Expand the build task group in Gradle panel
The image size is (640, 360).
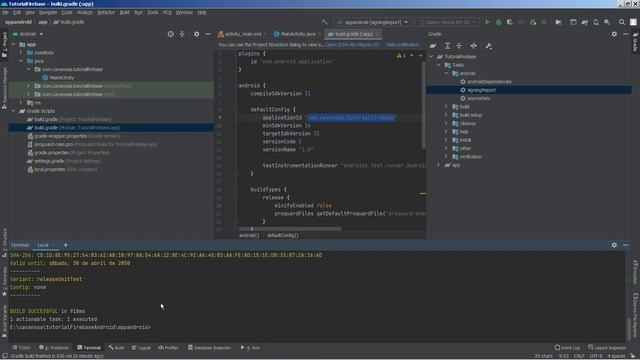click(446, 107)
